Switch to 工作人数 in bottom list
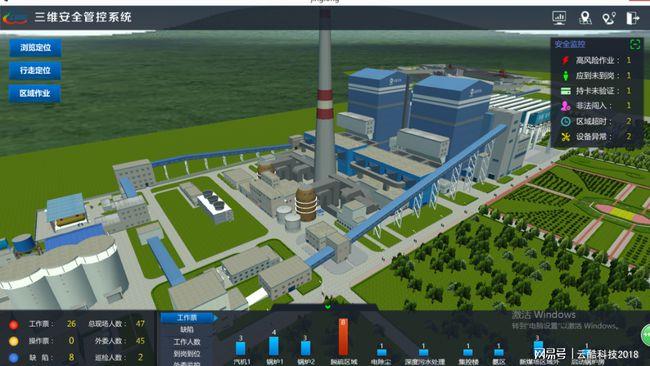650x366 pixels. tap(187, 342)
